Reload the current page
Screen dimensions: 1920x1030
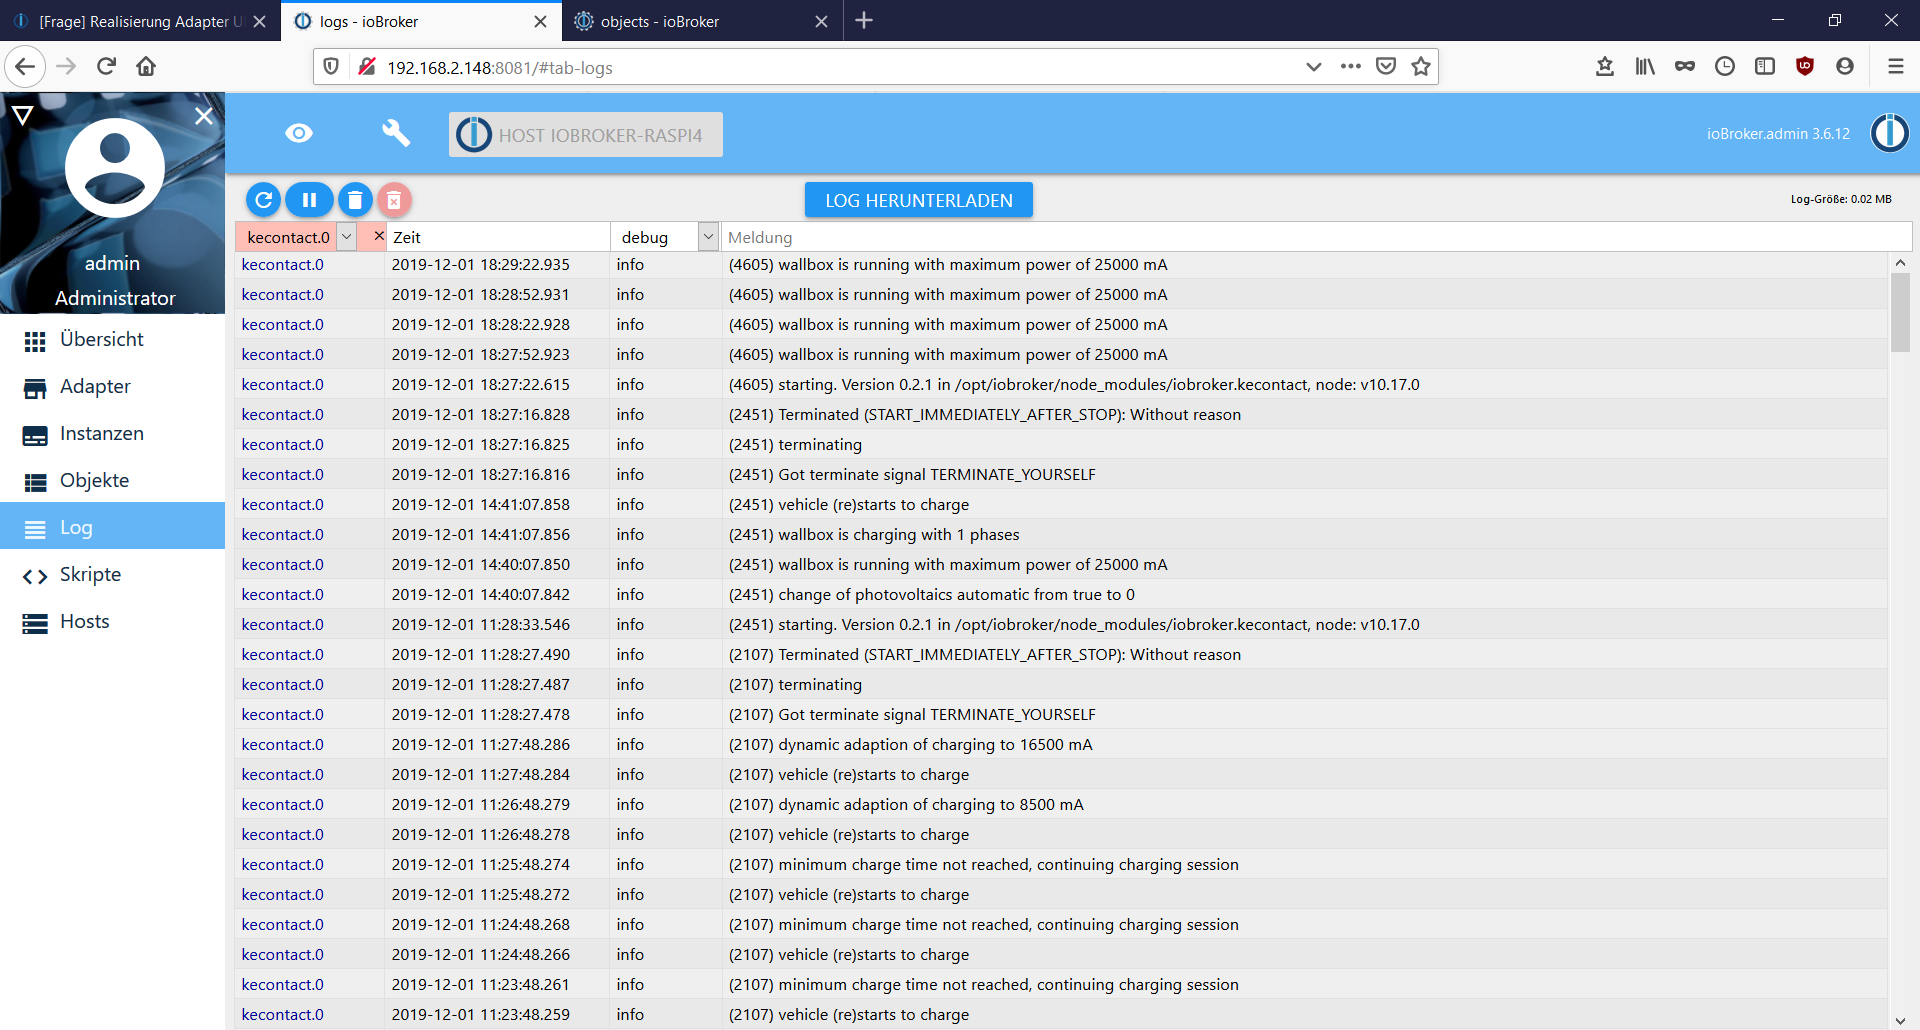pyautogui.click(x=107, y=67)
